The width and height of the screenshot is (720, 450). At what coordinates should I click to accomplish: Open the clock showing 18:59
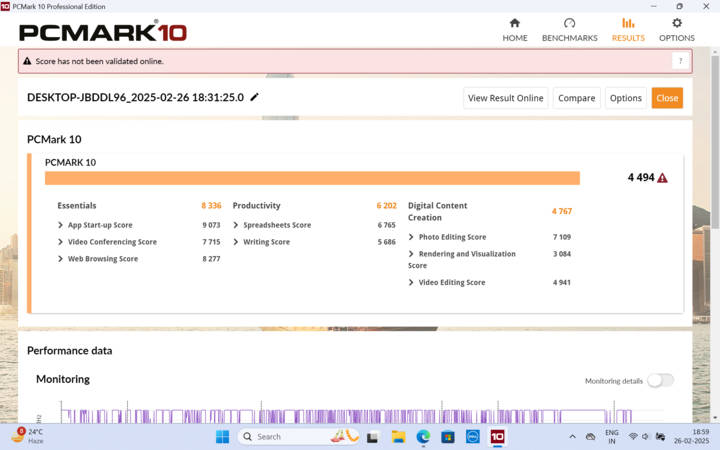691,437
